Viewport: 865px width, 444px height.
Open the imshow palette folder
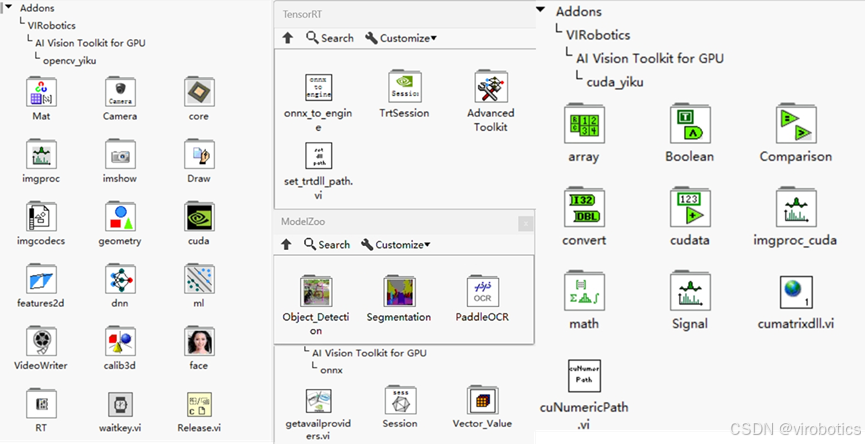coord(120,154)
